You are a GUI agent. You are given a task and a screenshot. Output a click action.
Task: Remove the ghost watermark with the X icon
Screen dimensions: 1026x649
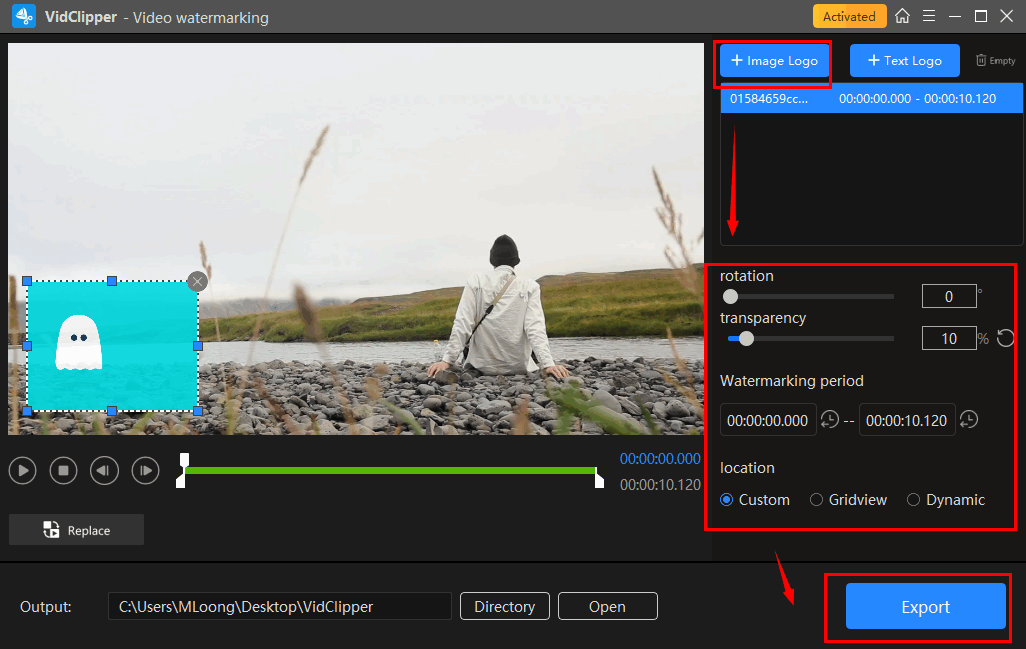pos(198,282)
